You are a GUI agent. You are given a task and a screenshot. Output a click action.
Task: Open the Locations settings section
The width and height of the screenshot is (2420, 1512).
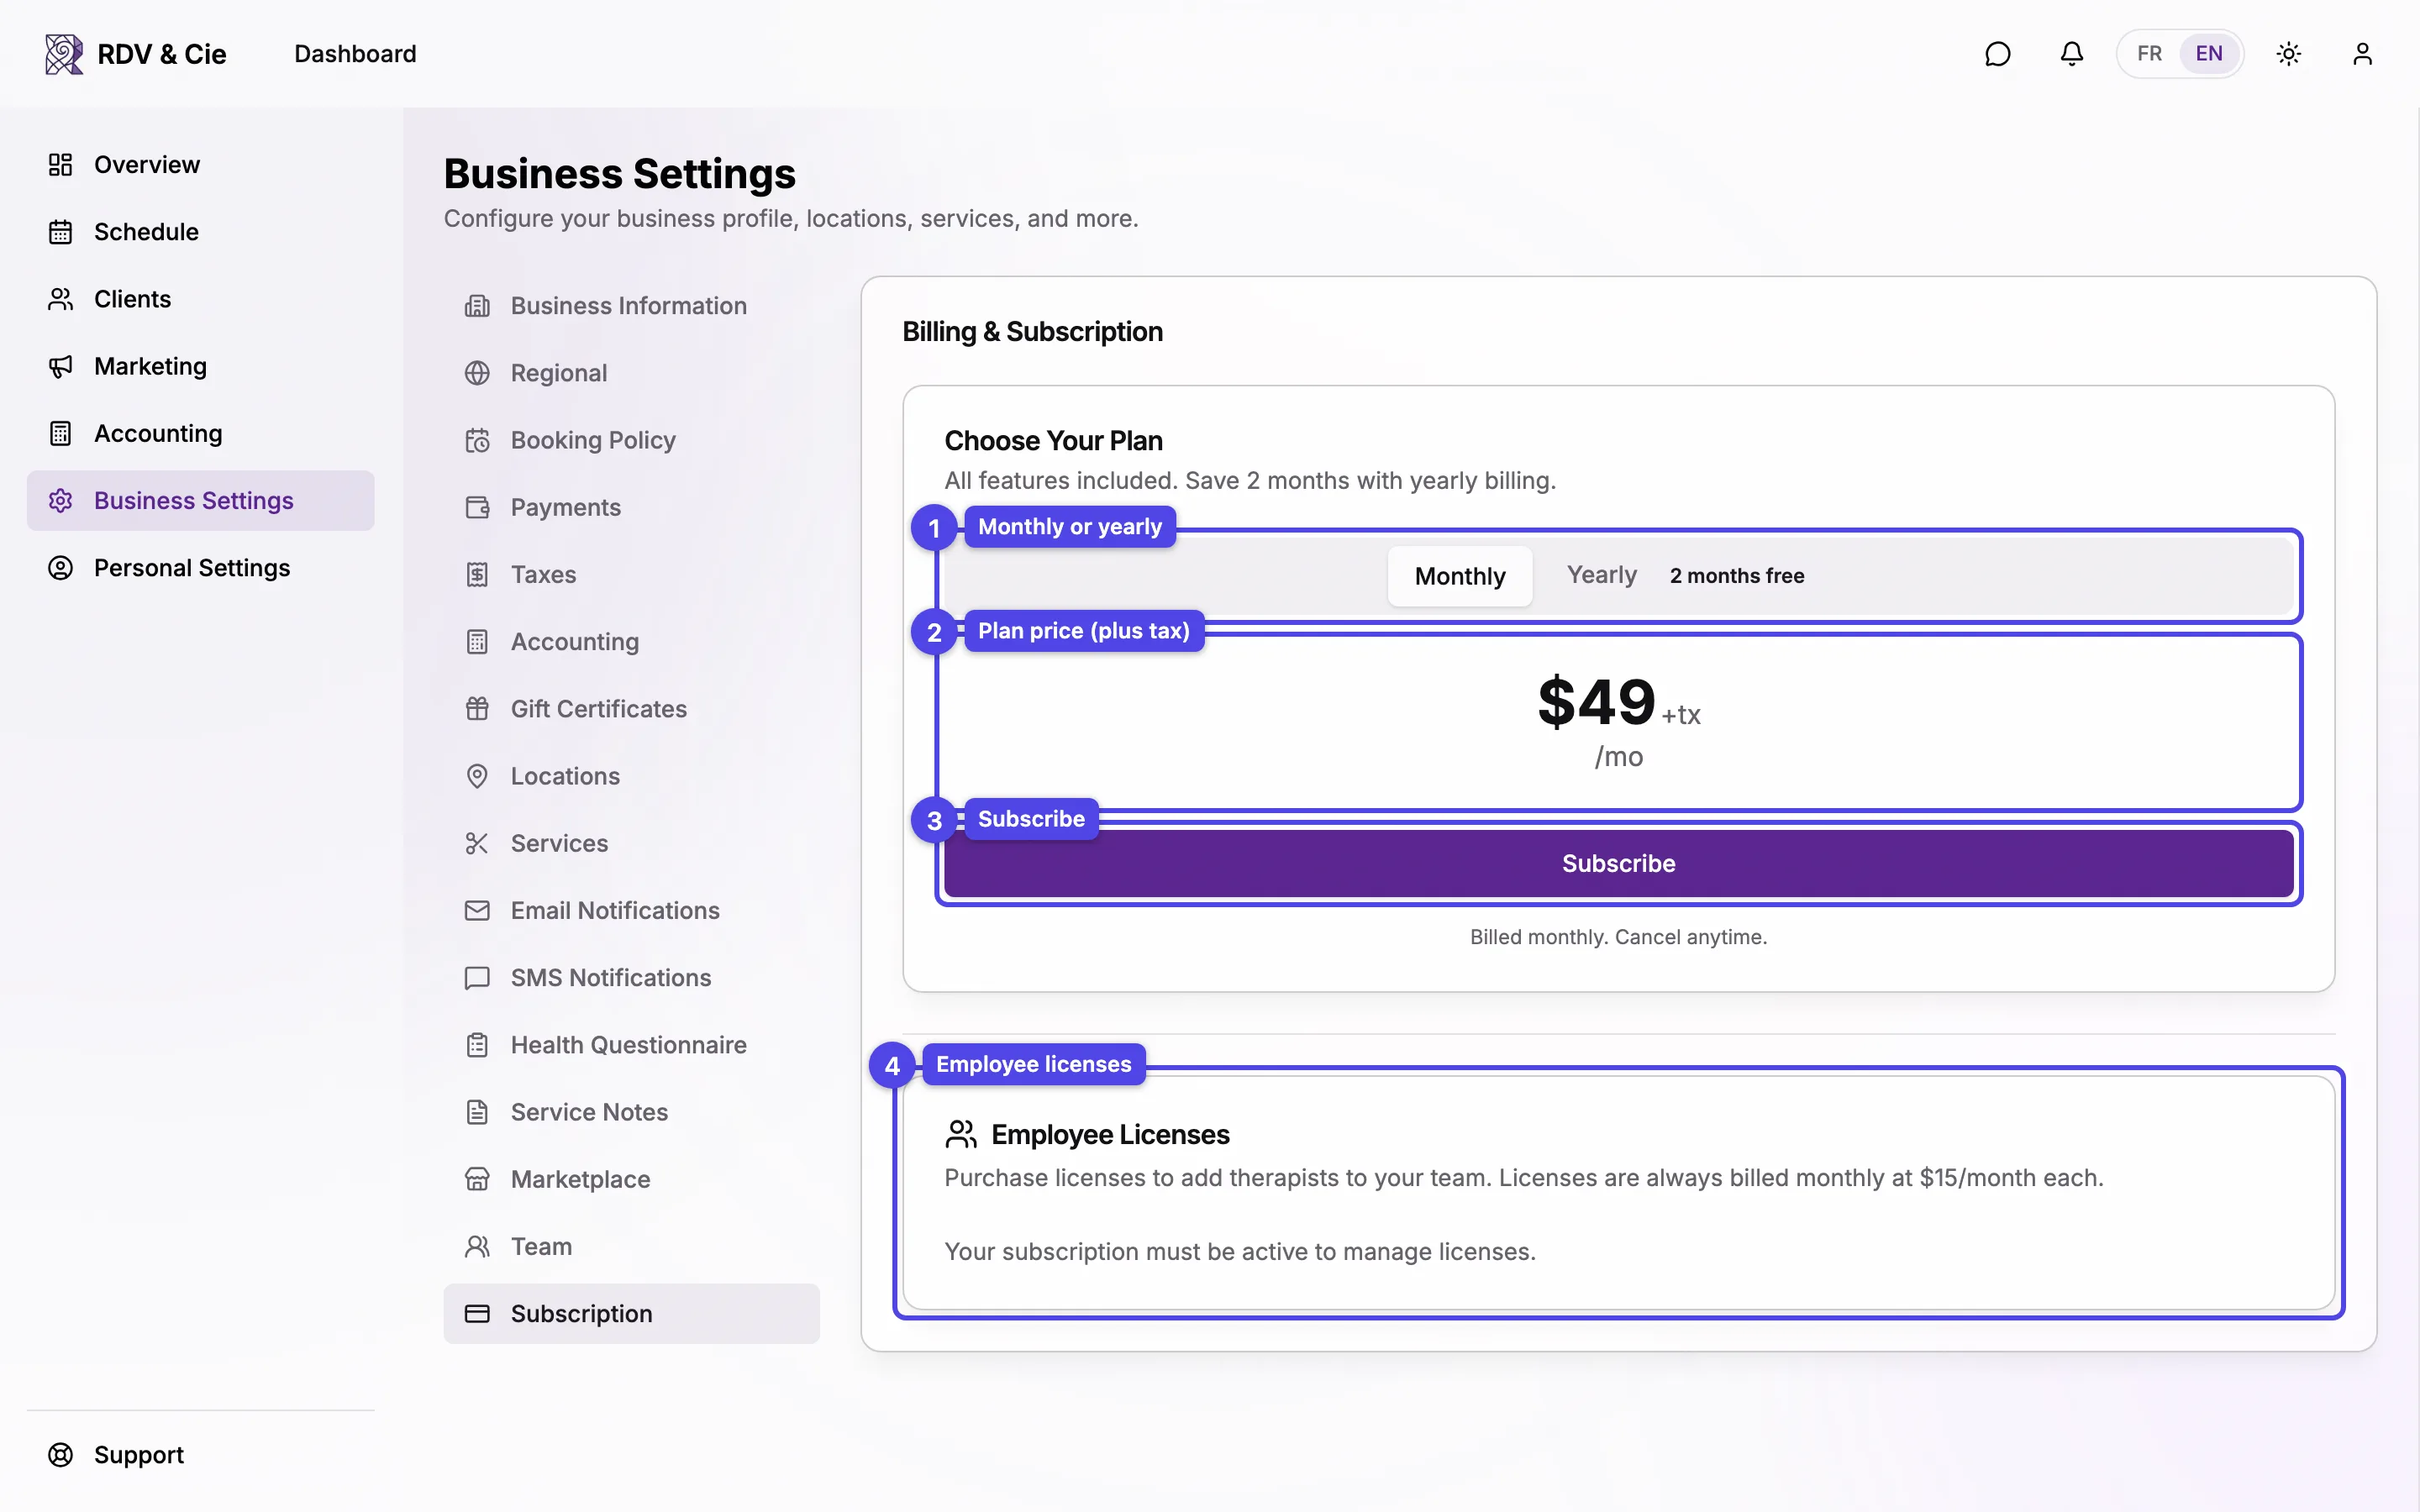[x=631, y=776]
